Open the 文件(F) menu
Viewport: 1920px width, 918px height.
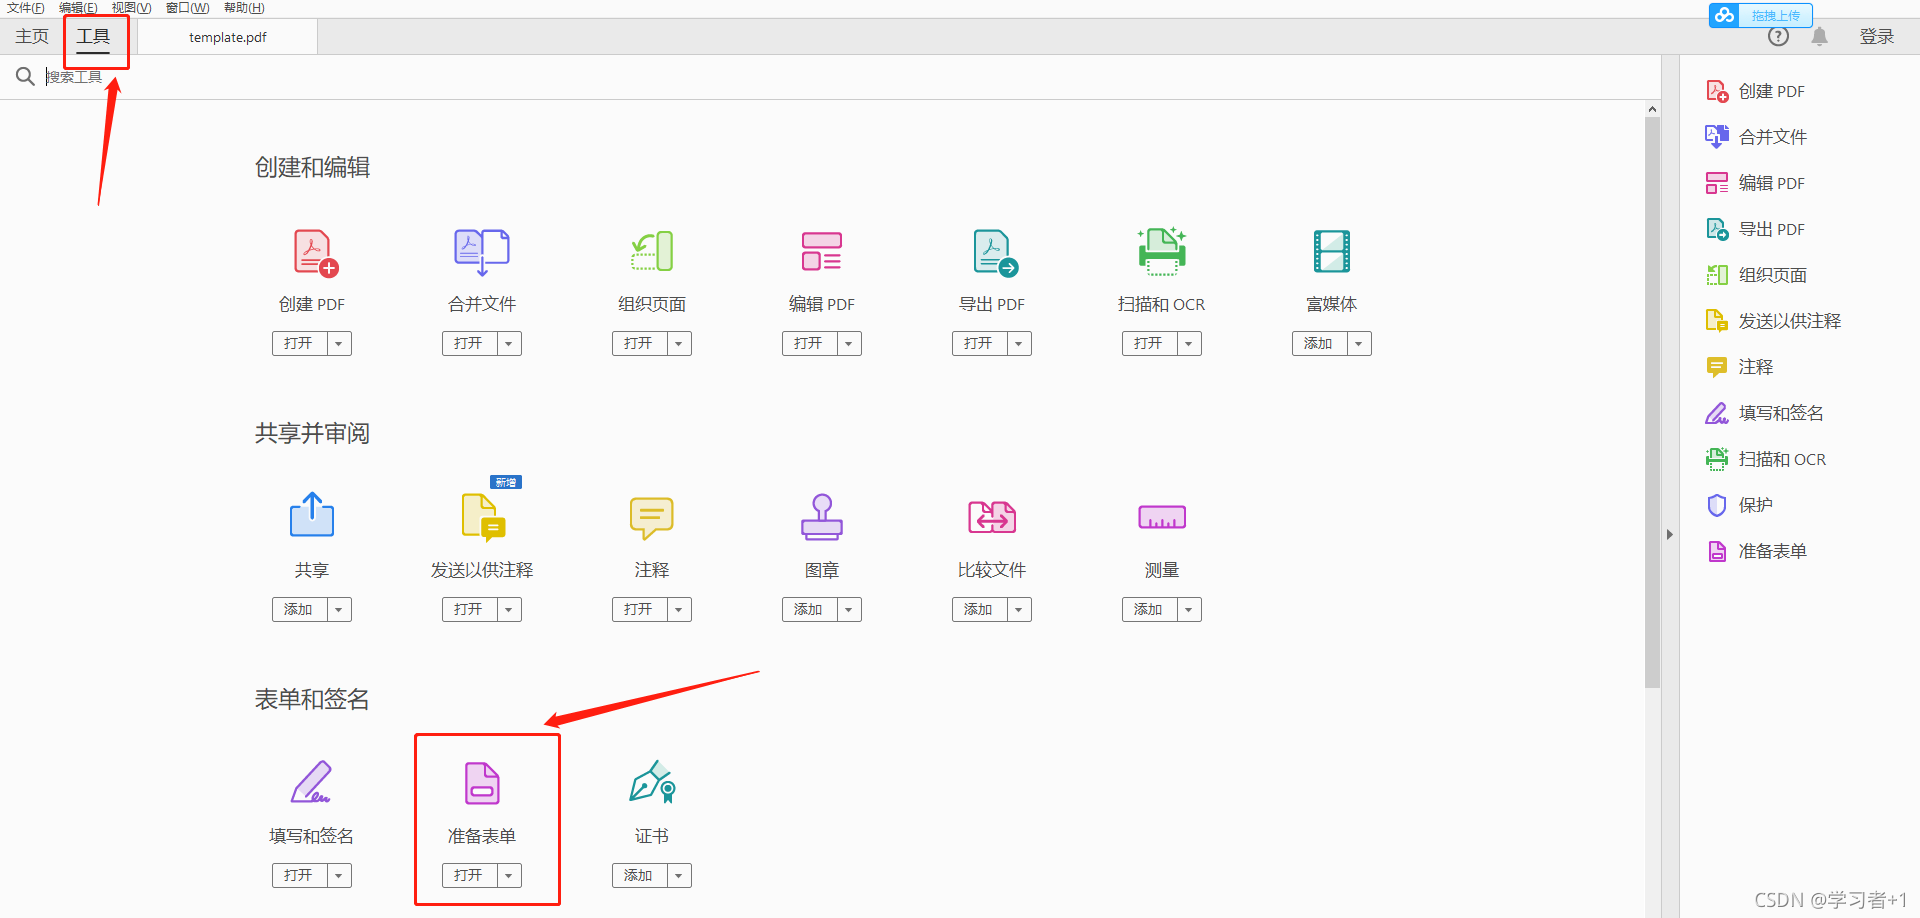coord(25,8)
